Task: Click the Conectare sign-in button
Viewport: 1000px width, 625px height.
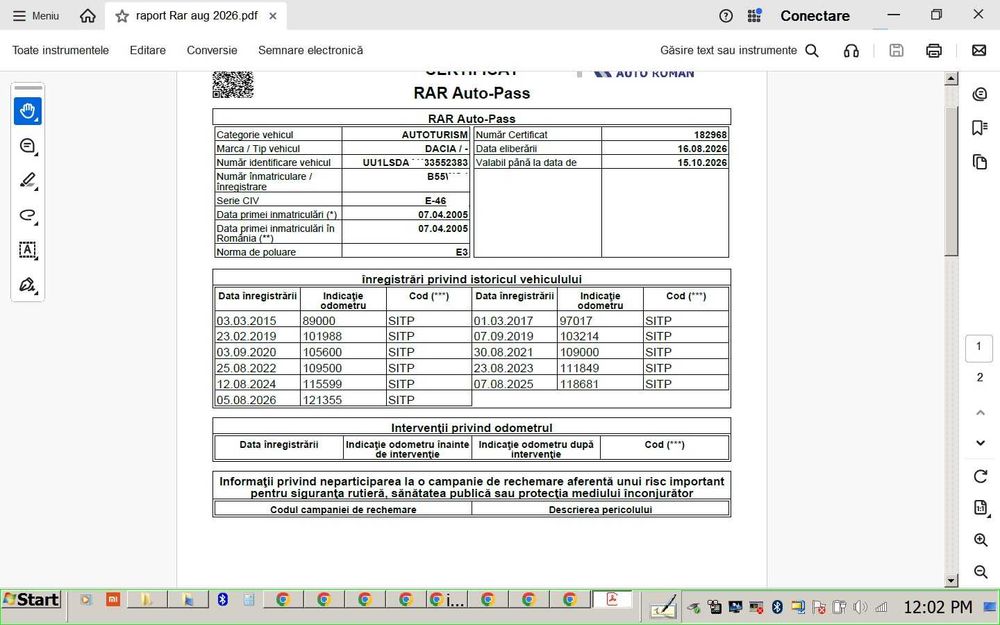Action: point(815,16)
